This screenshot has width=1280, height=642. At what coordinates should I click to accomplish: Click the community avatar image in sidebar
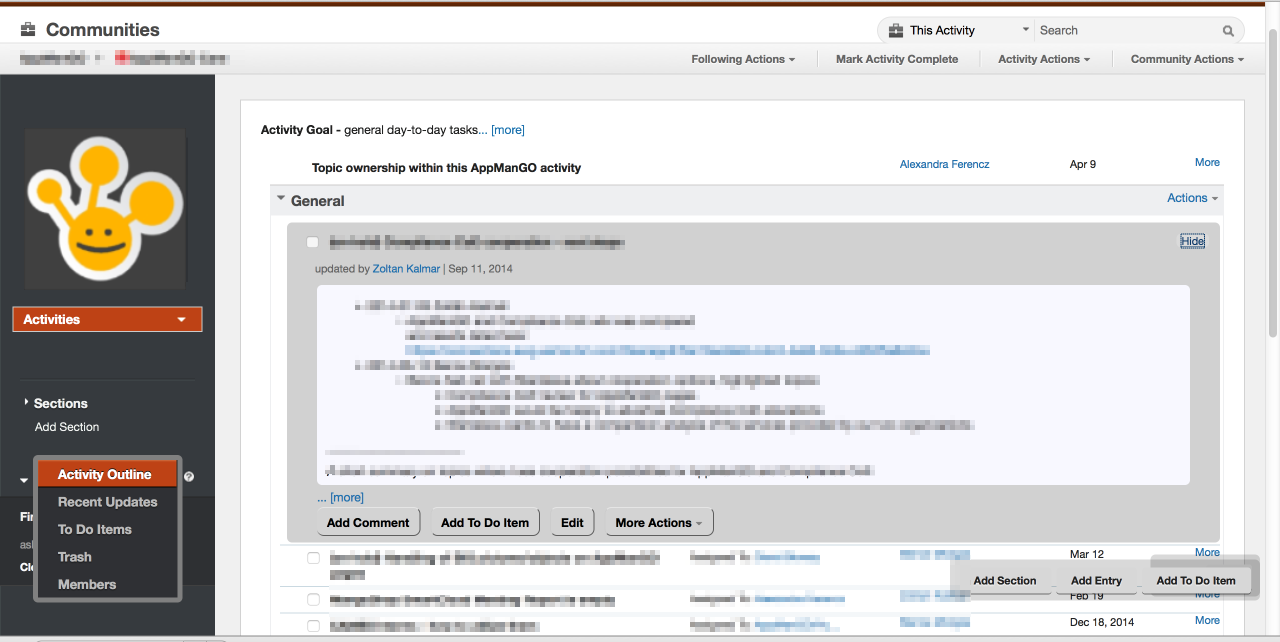point(105,207)
